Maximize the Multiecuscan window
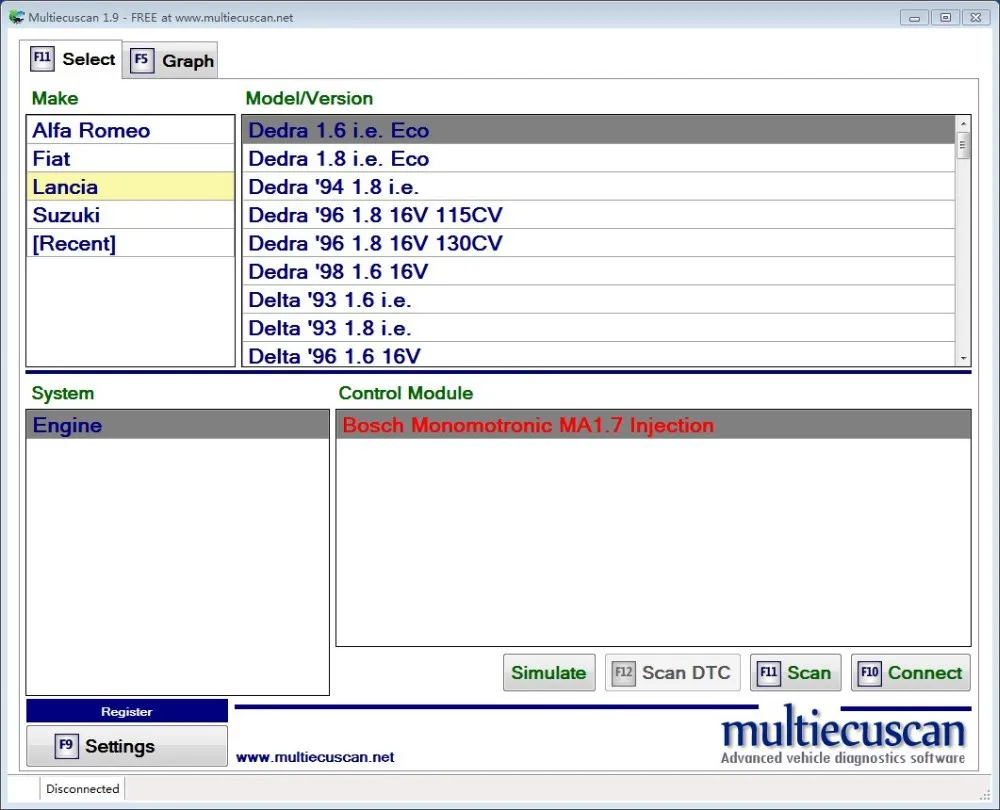This screenshot has width=1000, height=810. 945,17
